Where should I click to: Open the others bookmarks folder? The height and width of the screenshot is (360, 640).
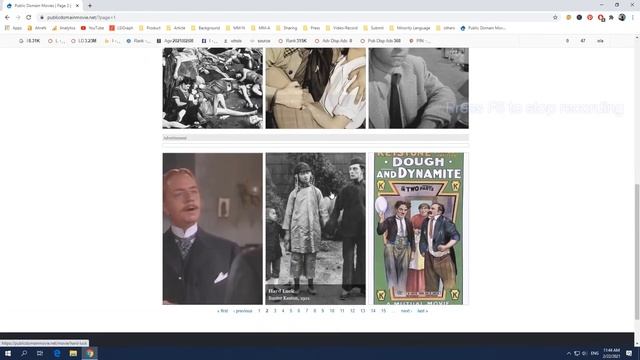point(445,28)
